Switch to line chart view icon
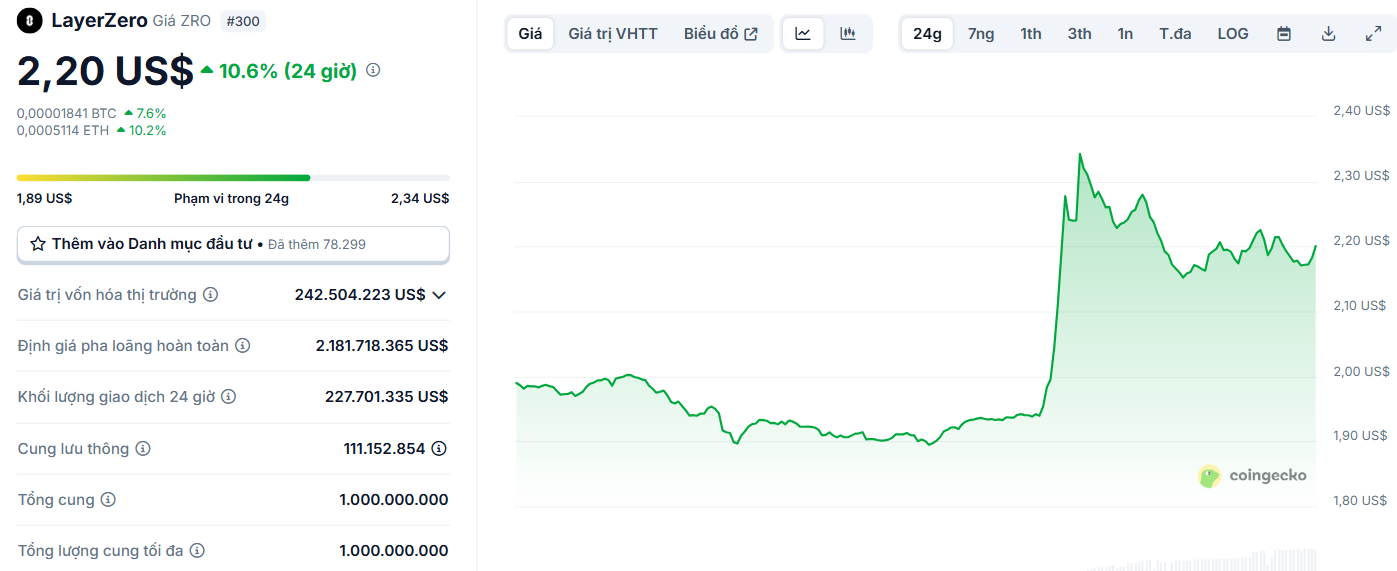The height and width of the screenshot is (571, 1397). 803,34
